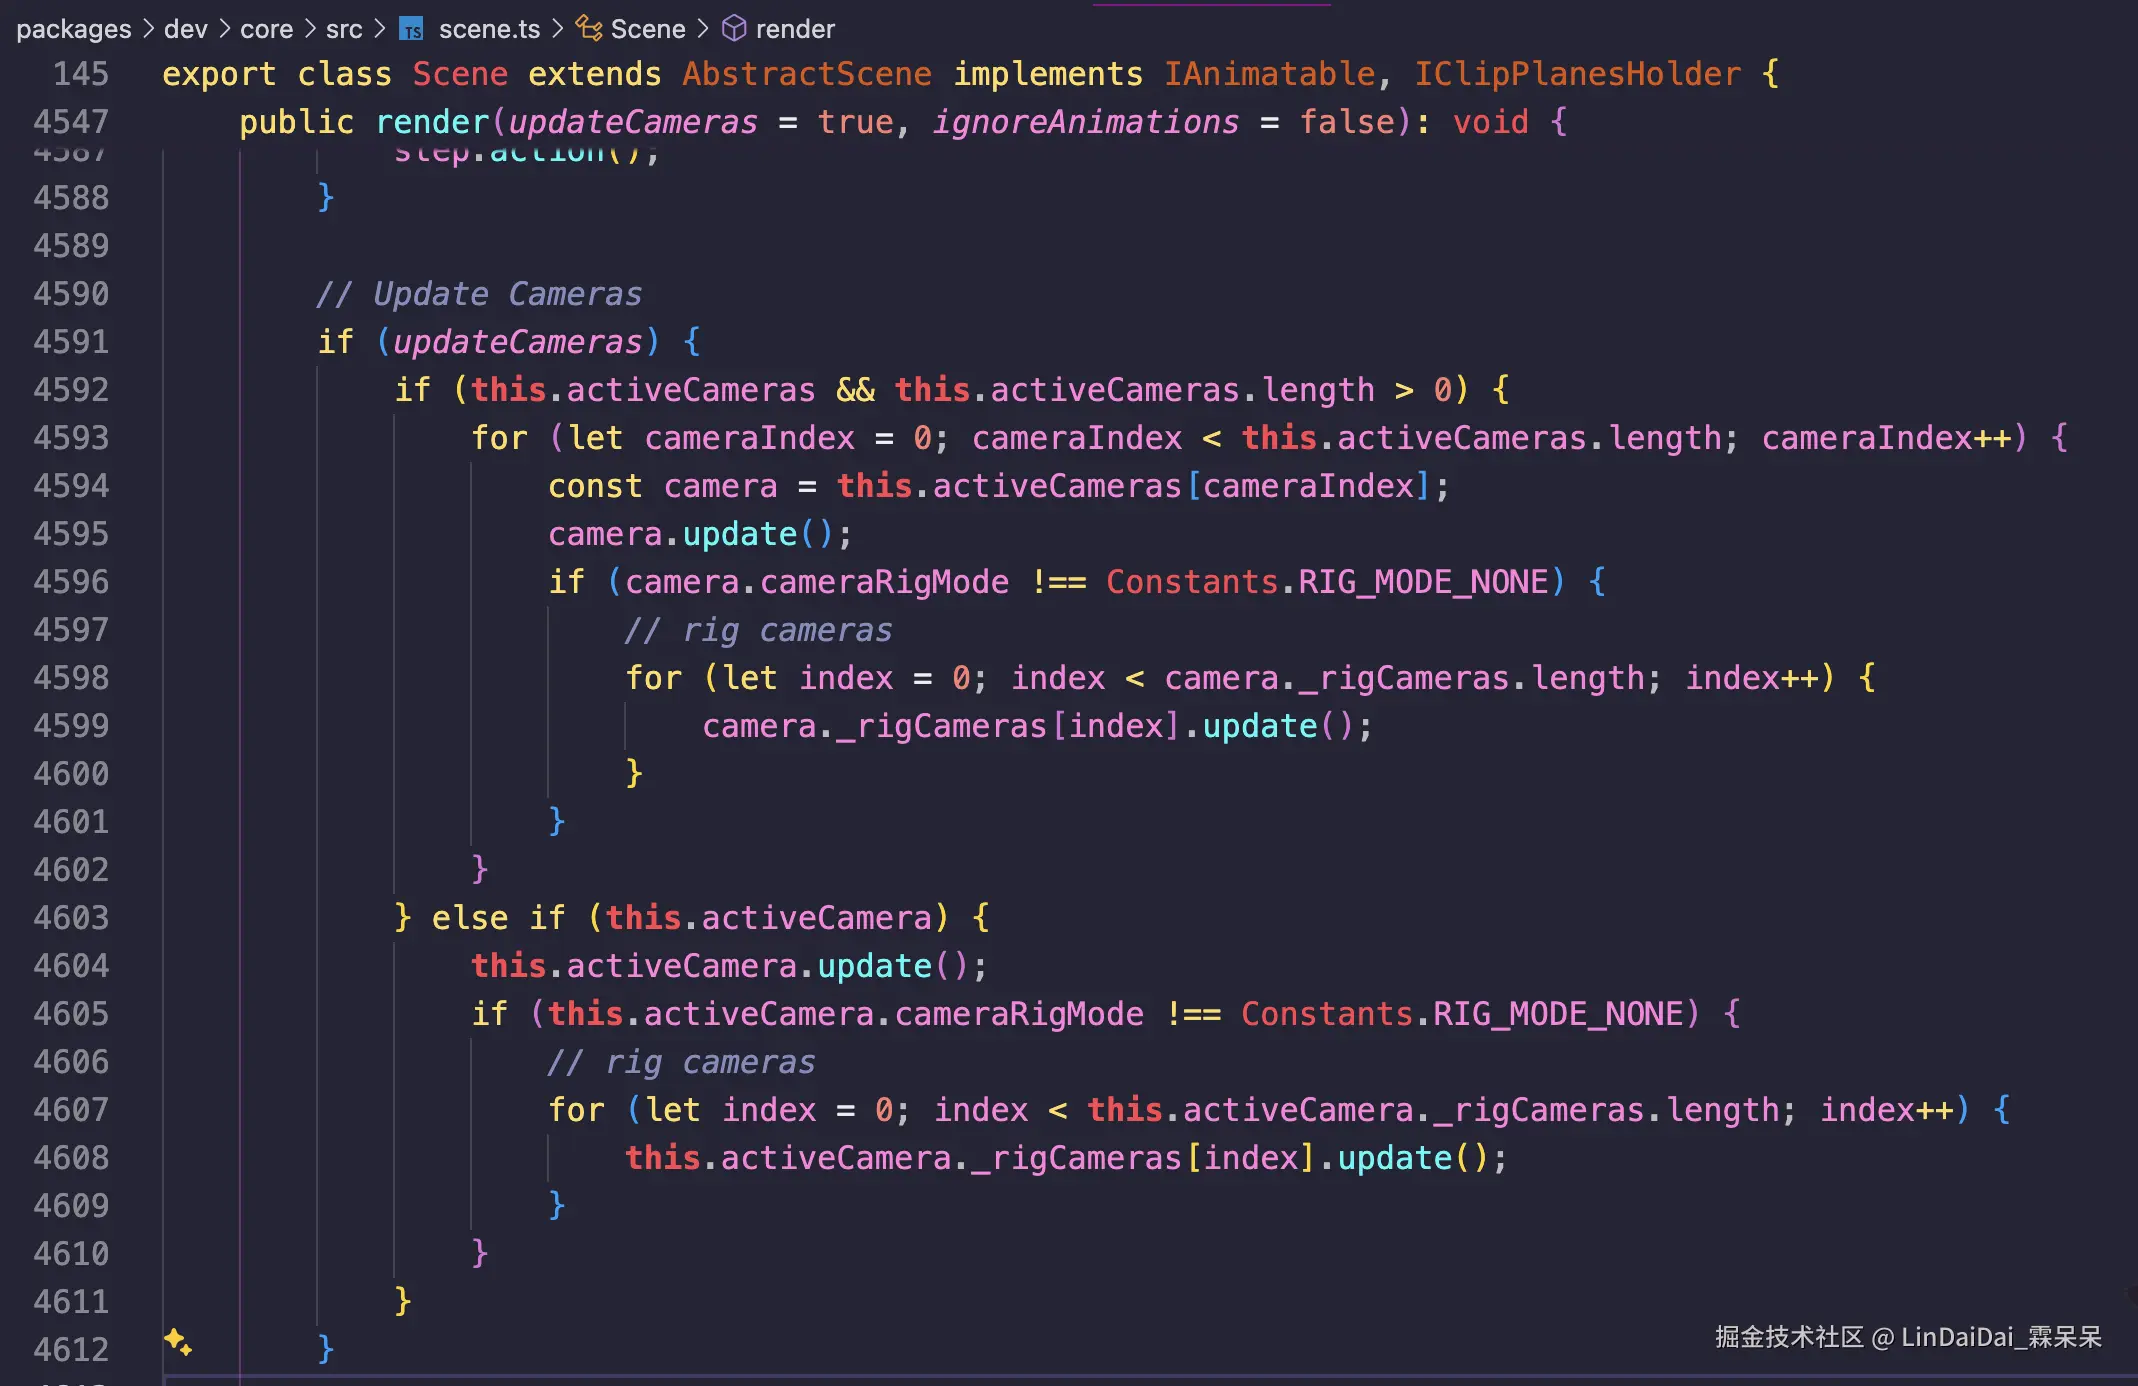Viewport: 2138px width, 1386px height.
Task: Click line number 4603 in gutter
Action: coord(70,918)
